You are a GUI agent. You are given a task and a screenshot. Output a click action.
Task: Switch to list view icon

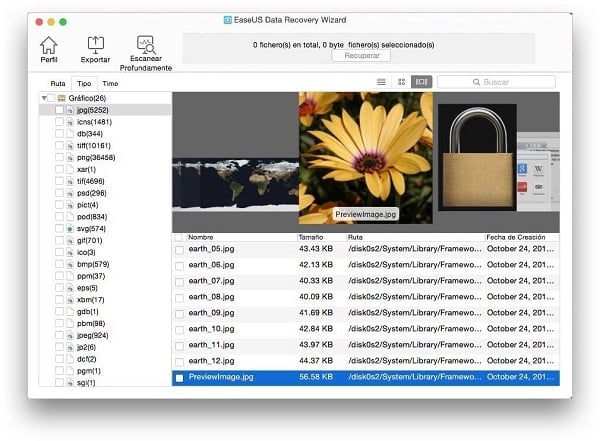(x=381, y=82)
